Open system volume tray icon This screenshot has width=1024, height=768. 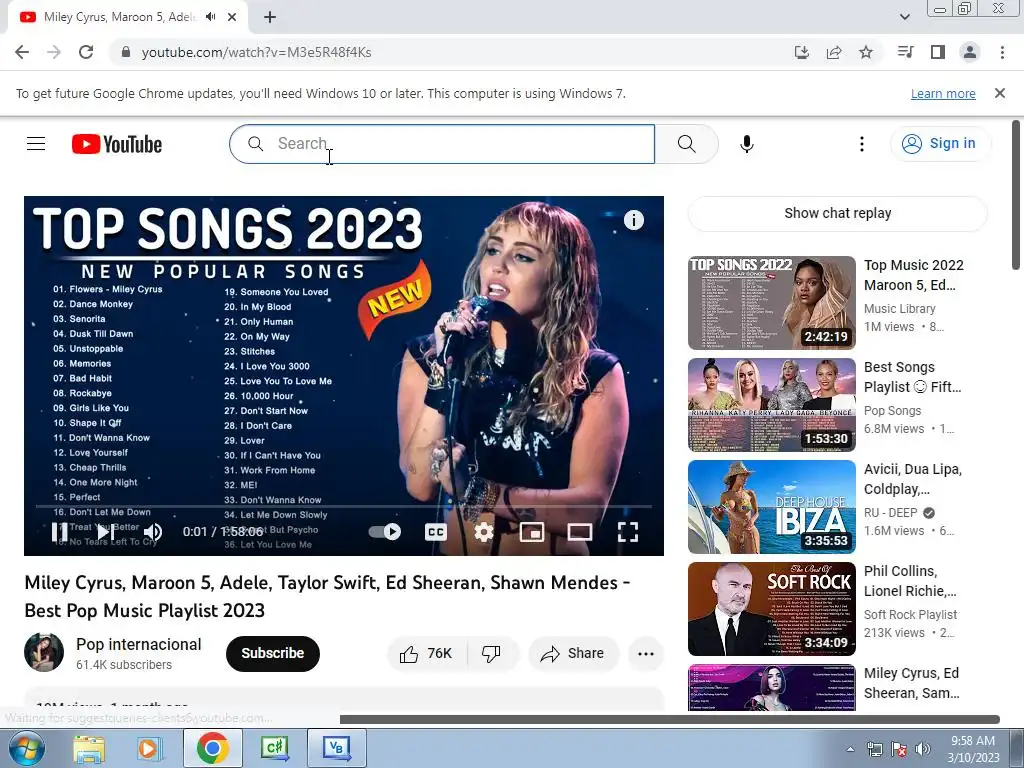(x=923, y=749)
